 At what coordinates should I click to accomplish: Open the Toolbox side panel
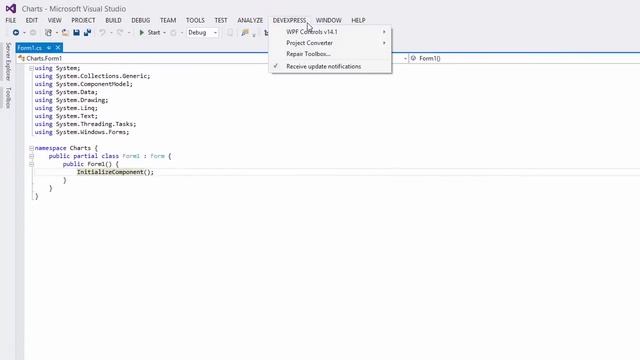pos(8,98)
